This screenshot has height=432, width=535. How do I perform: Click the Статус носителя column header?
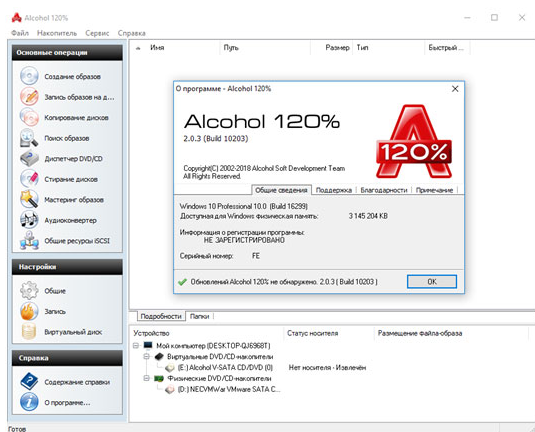pyautogui.click(x=329, y=333)
